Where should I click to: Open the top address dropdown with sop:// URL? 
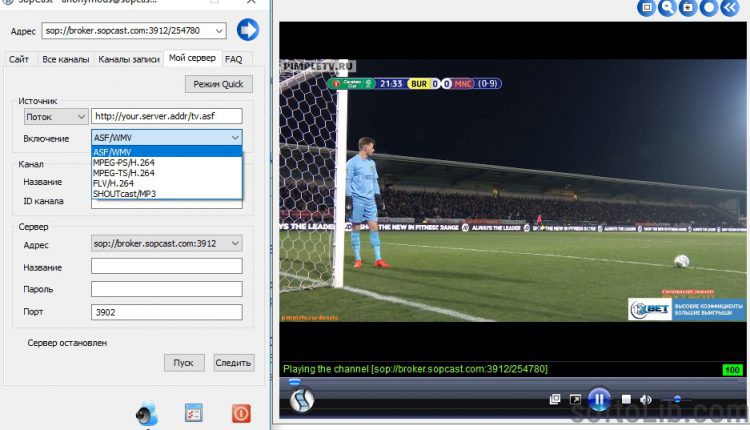(x=219, y=31)
